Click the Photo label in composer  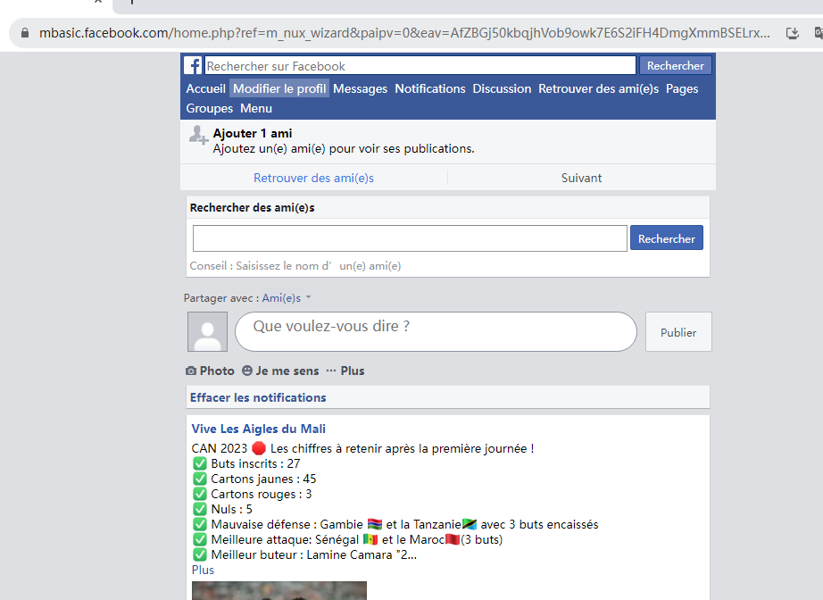tap(217, 371)
